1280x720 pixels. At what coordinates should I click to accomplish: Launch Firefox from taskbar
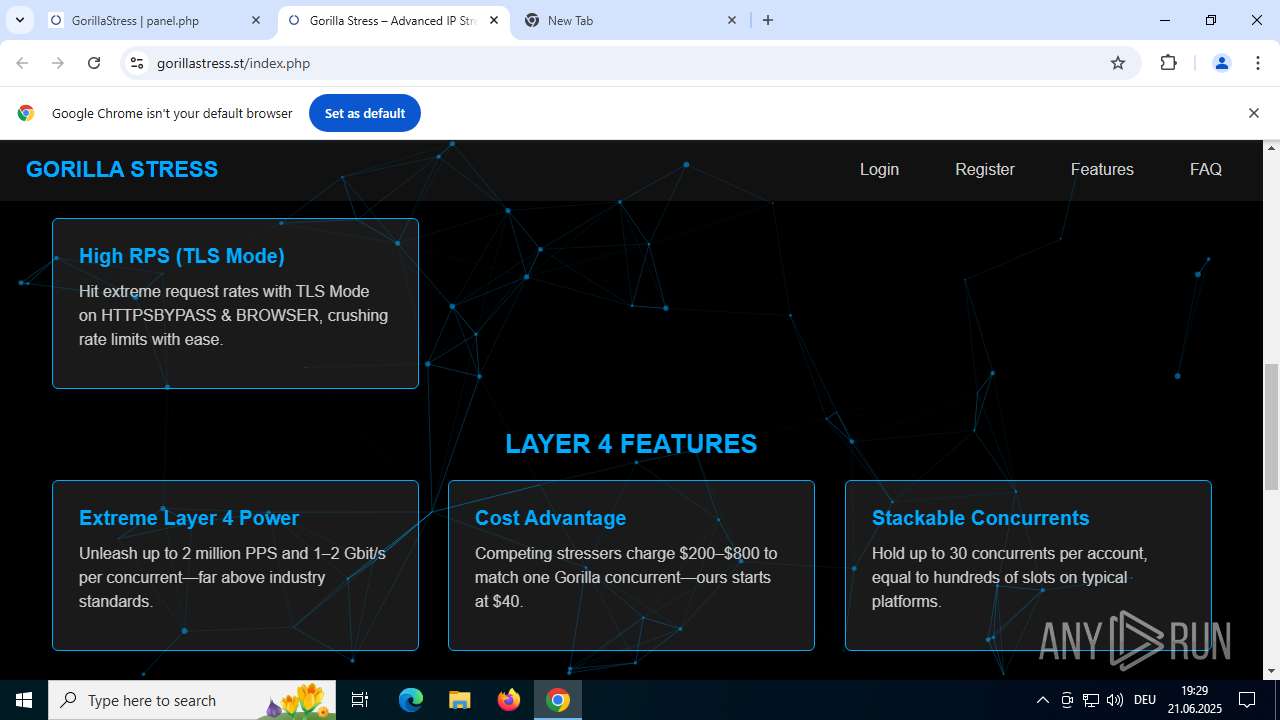click(x=509, y=700)
